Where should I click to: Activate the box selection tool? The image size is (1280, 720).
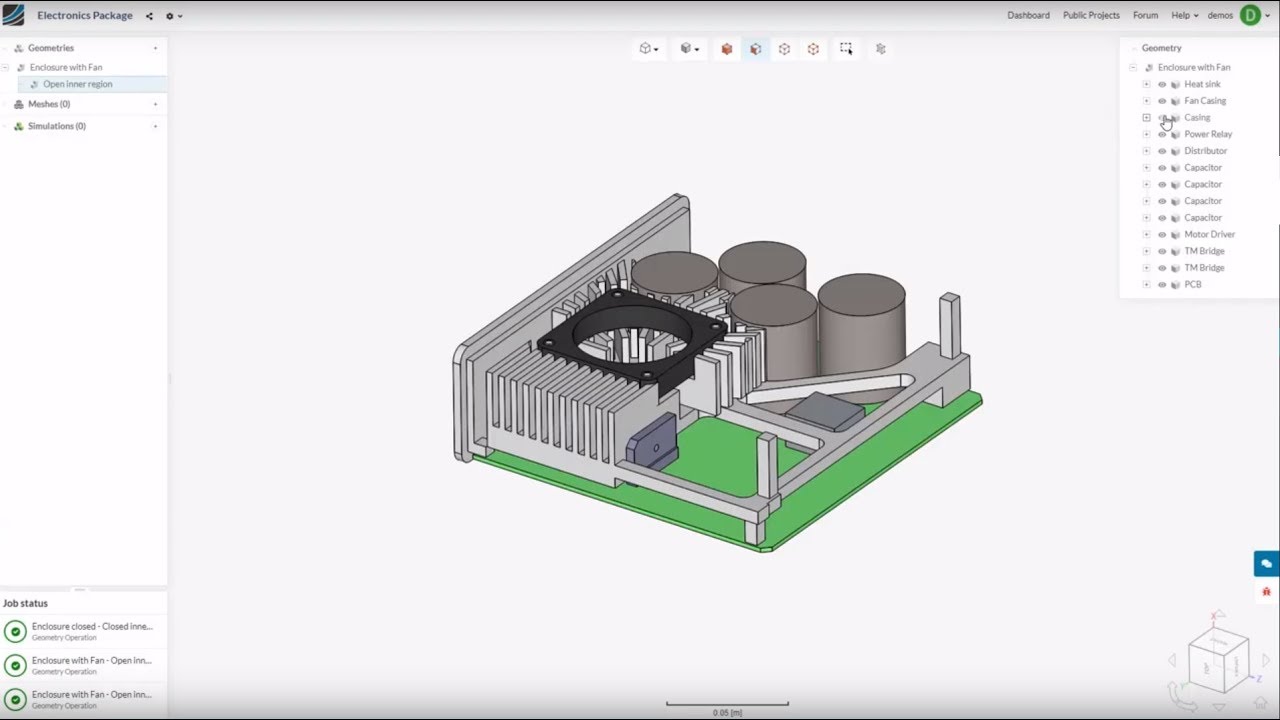pyautogui.click(x=846, y=48)
